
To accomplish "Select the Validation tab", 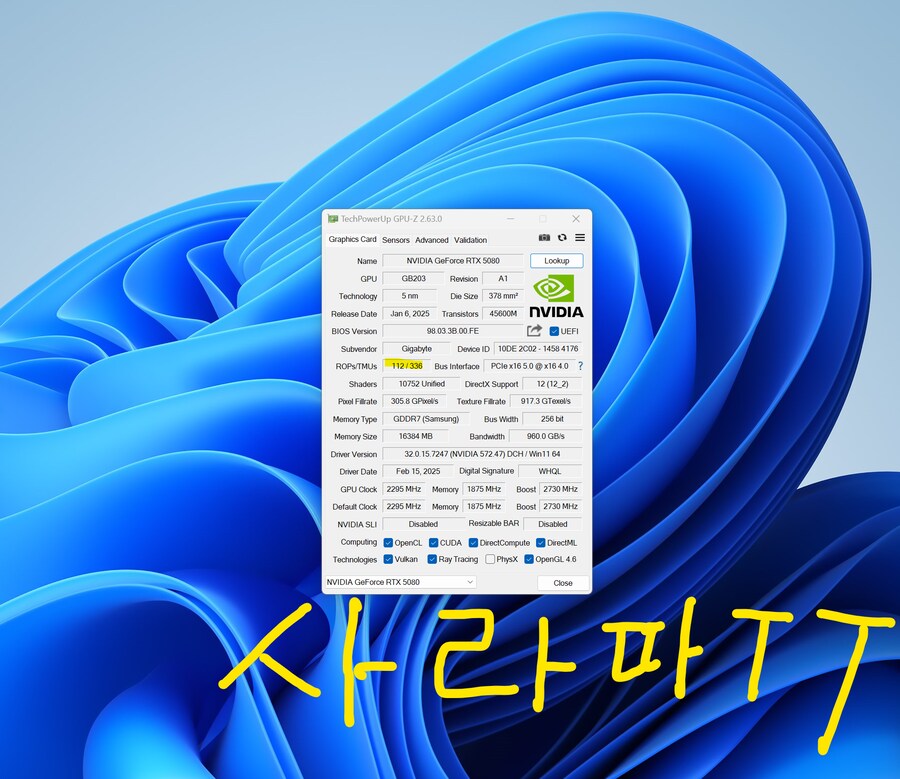I will pyautogui.click(x=470, y=239).
